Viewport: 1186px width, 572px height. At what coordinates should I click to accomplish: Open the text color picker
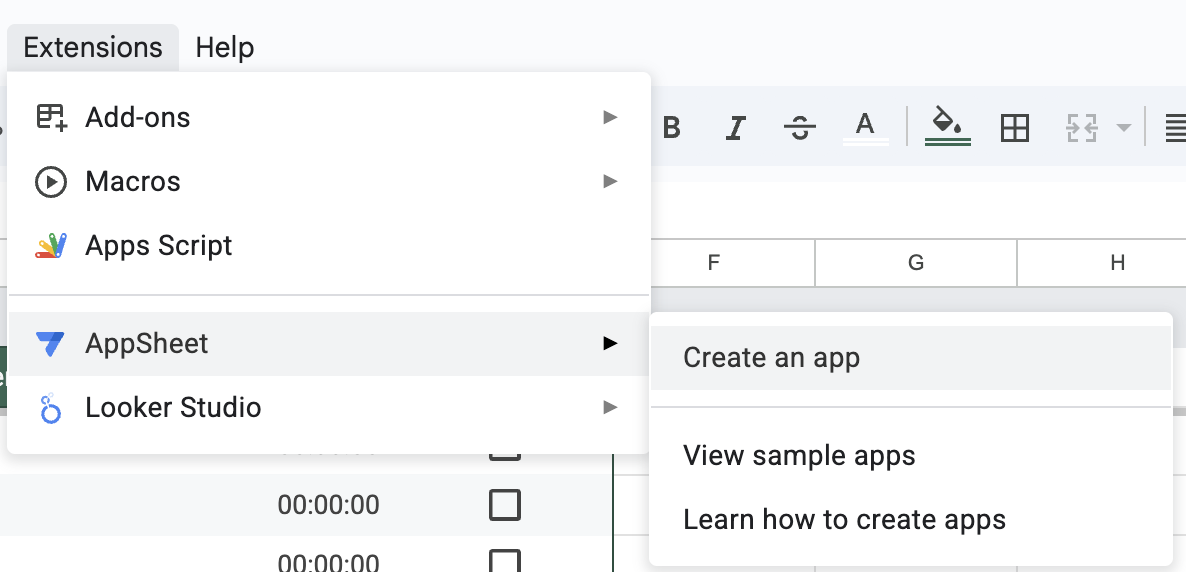[865, 128]
